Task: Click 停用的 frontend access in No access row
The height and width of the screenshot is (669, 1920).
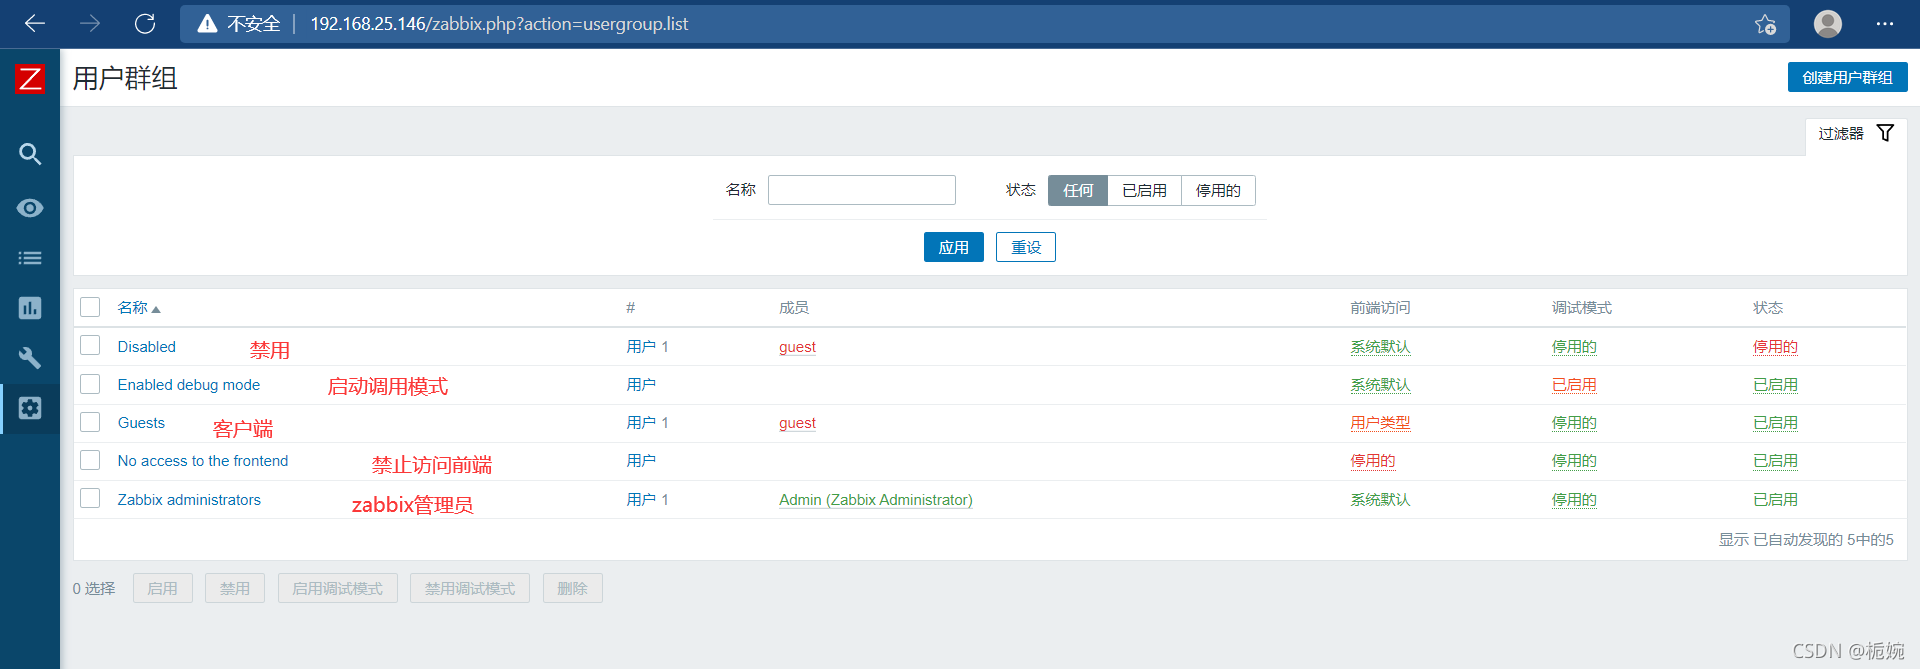Action: (1373, 461)
